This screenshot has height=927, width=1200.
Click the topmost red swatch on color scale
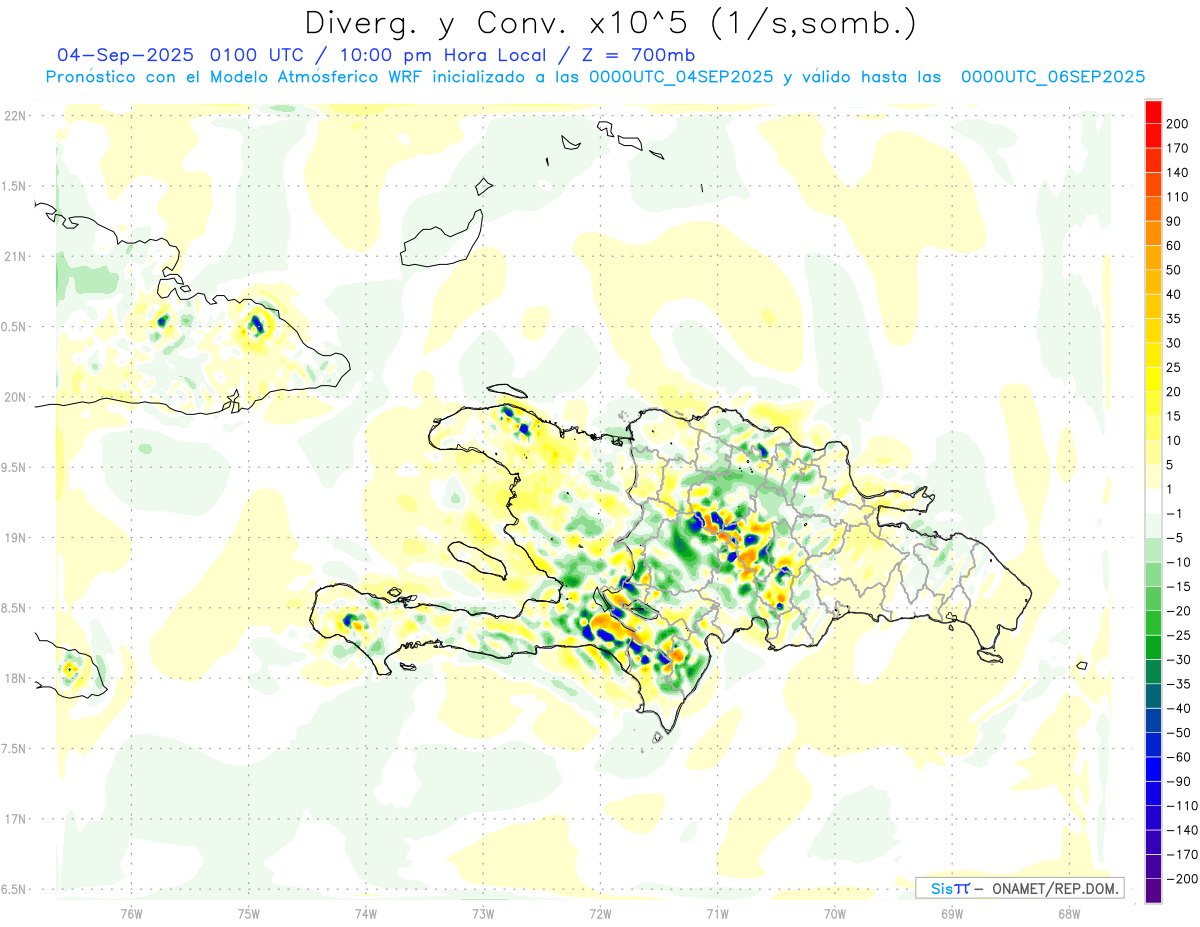click(1153, 112)
